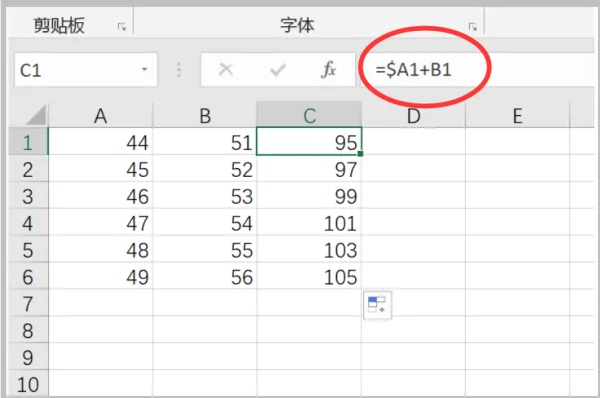Select cell A4 containing 47
The width and height of the screenshot is (600, 398).
click(x=101, y=222)
